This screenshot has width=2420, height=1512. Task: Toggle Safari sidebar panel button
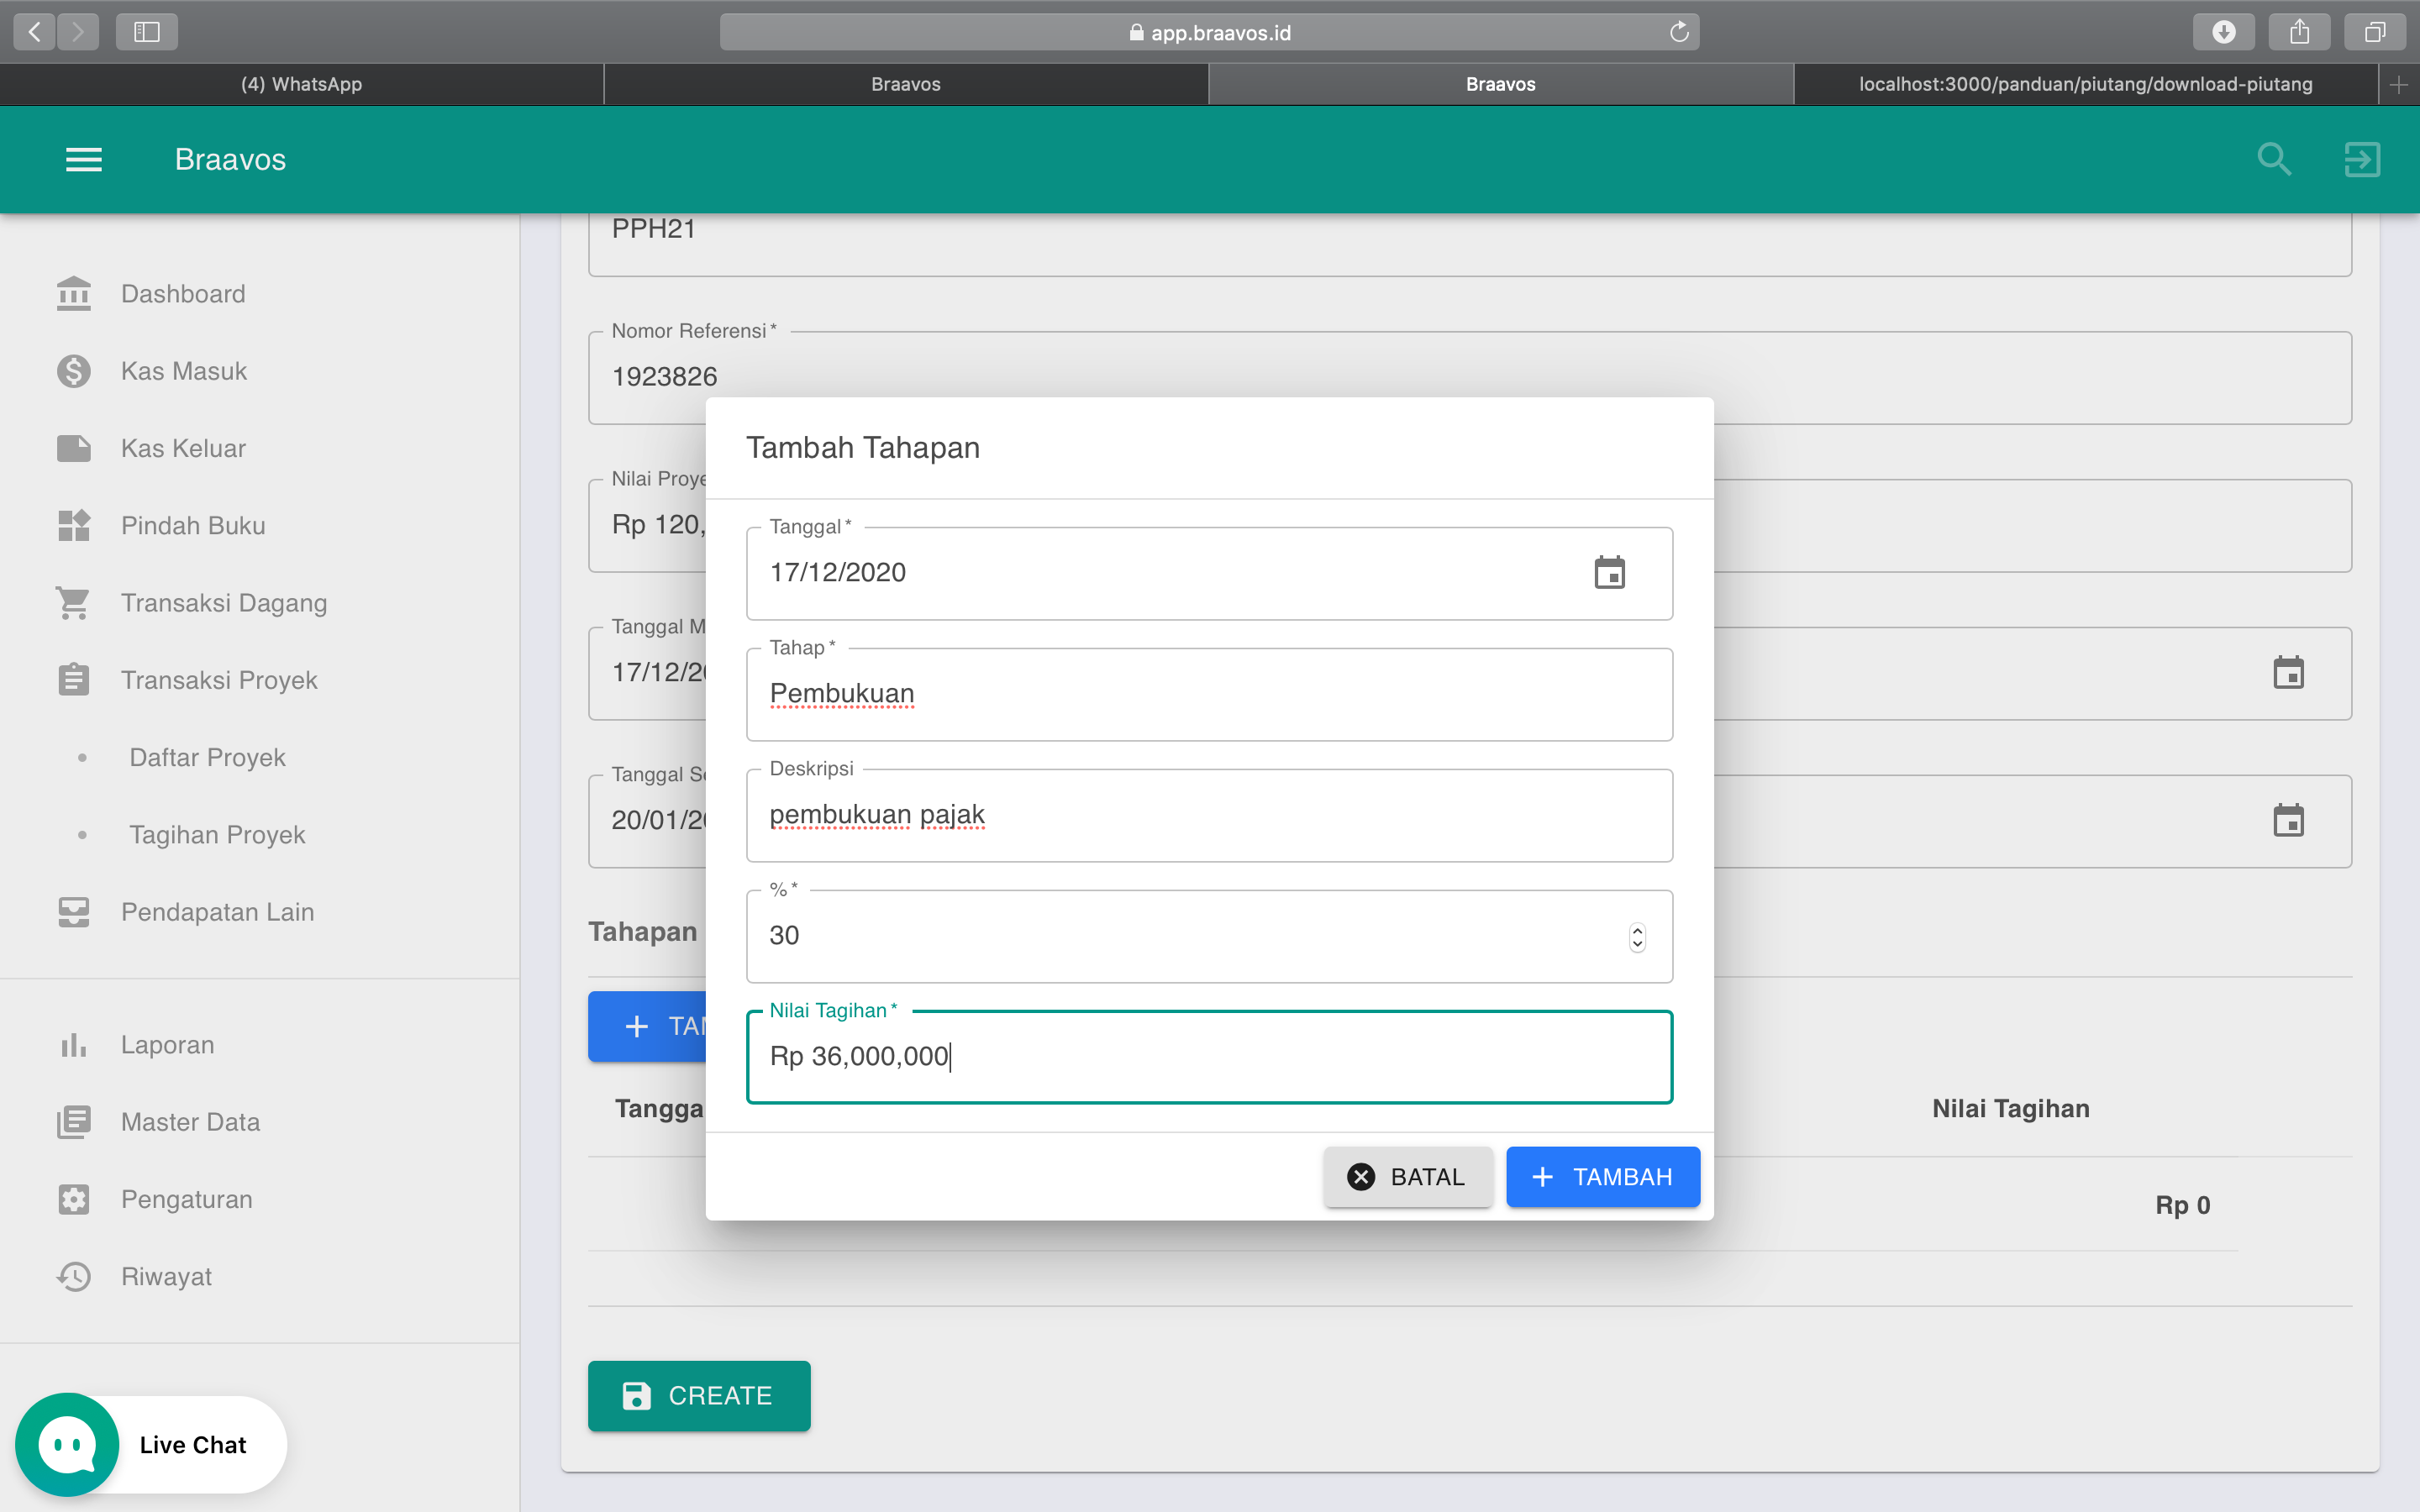click(147, 32)
